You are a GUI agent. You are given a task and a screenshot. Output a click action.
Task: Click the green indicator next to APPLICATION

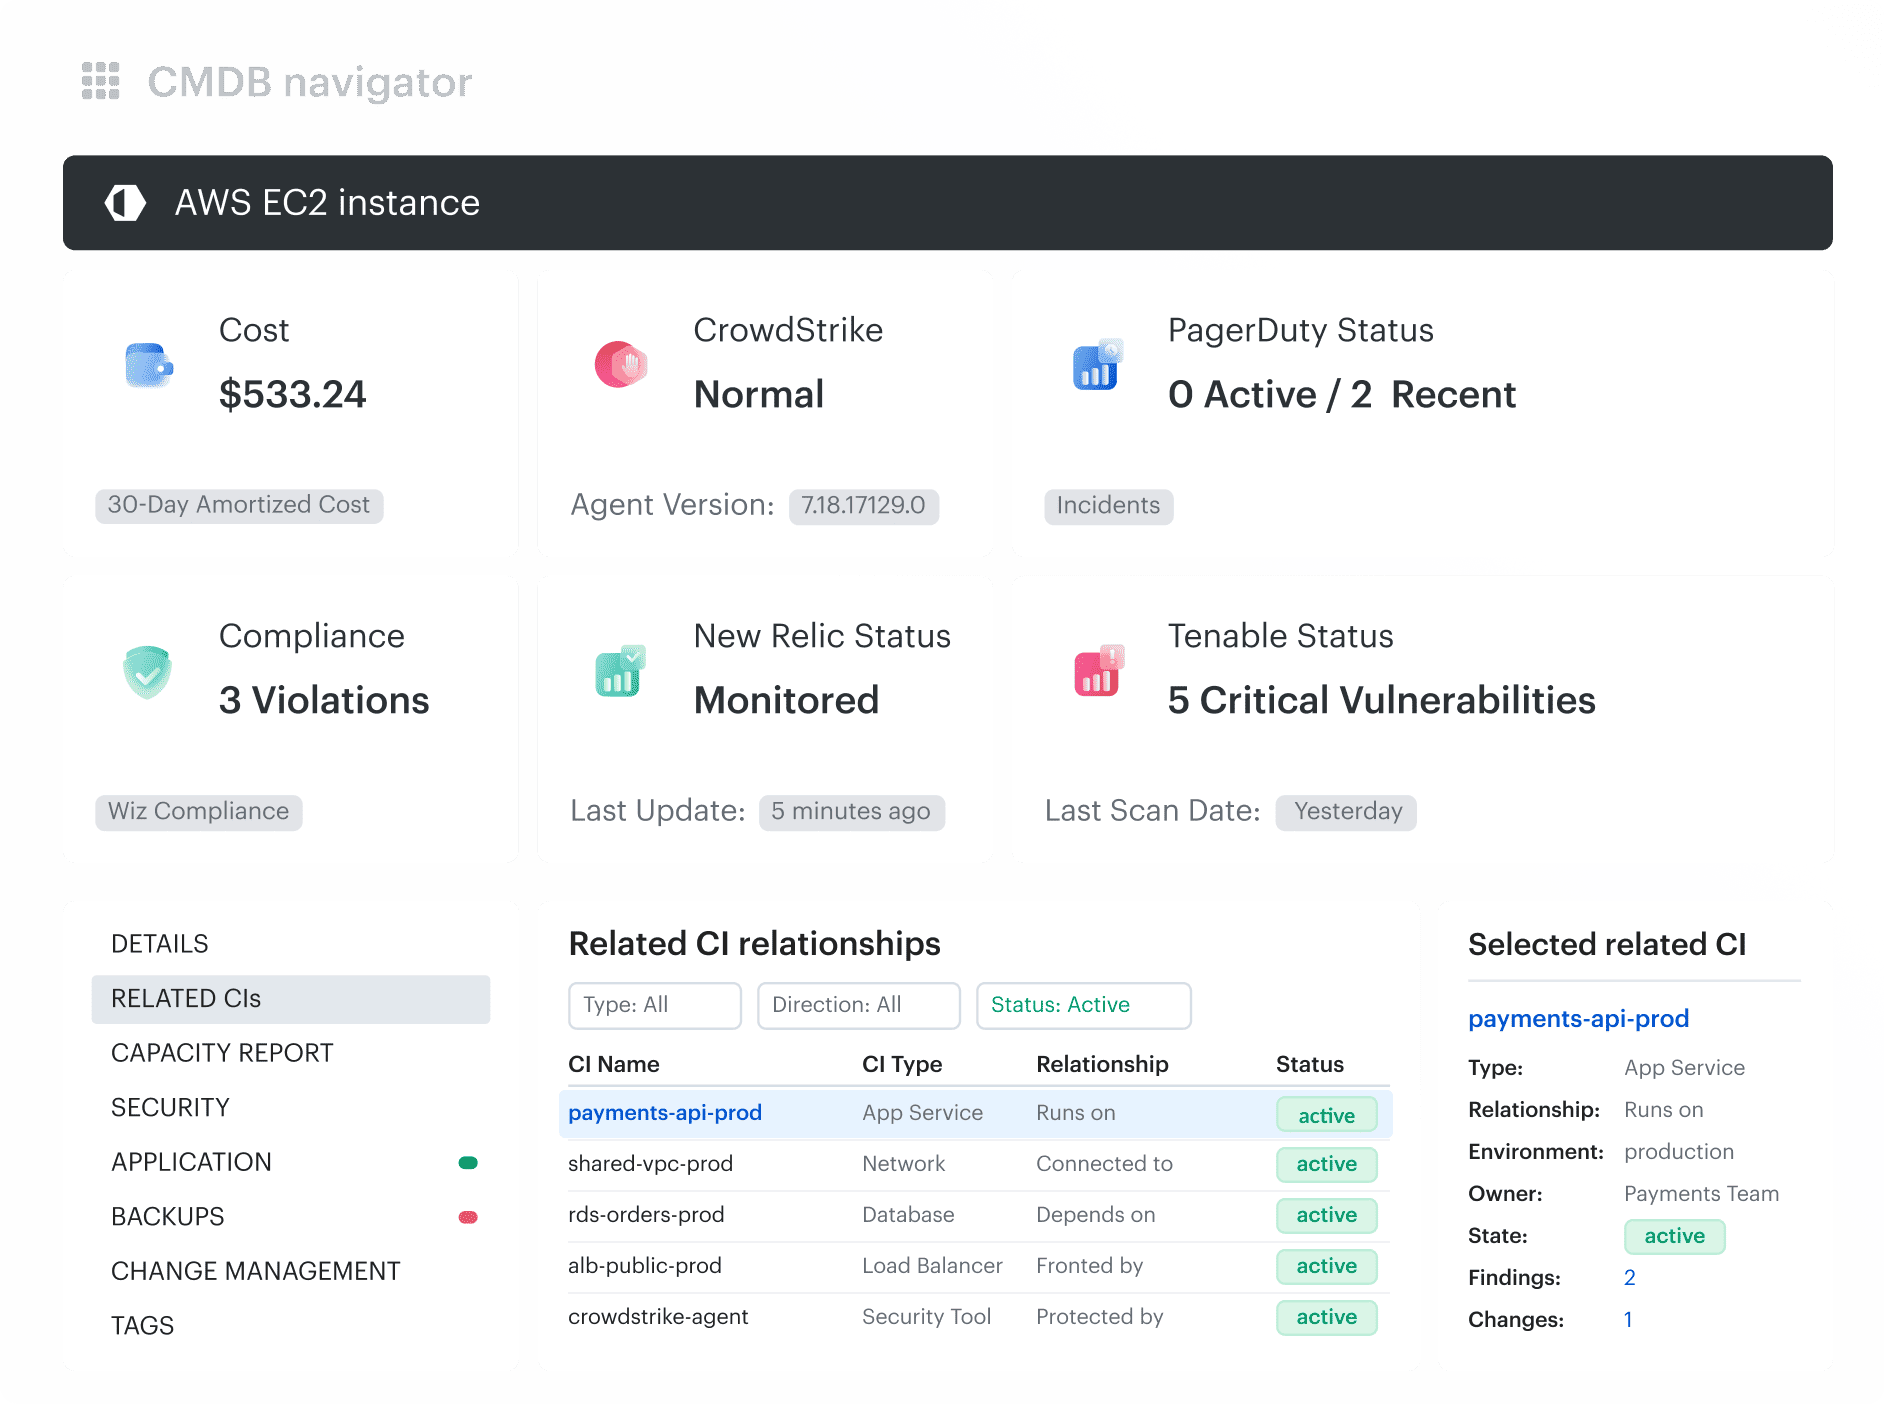coord(468,1162)
